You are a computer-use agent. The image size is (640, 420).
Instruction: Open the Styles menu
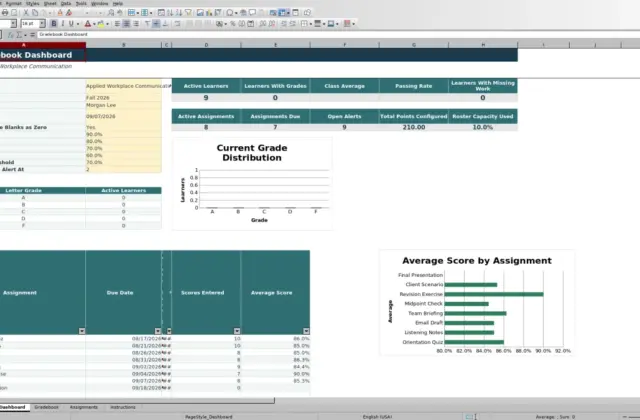coord(32,3)
